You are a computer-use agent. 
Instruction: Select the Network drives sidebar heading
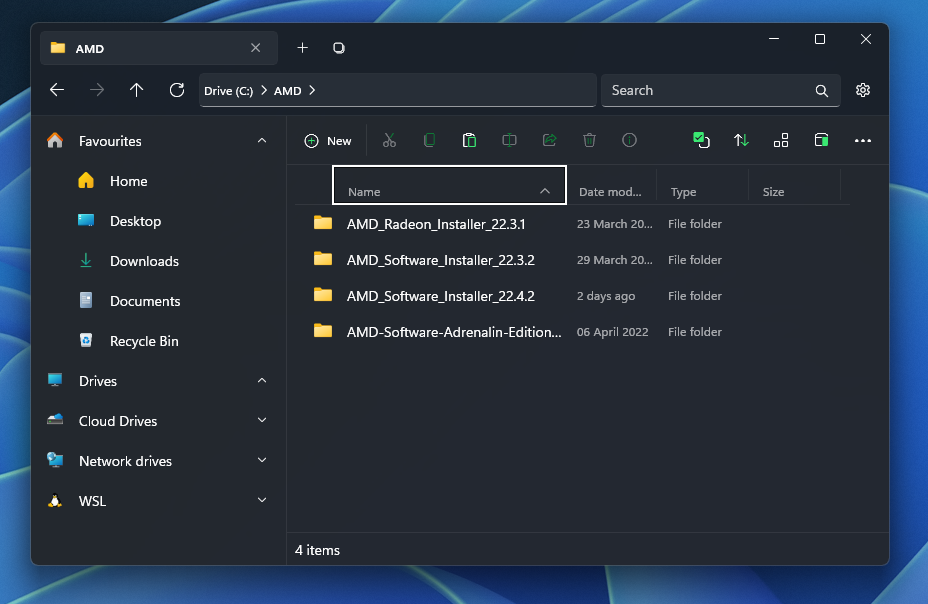(125, 461)
